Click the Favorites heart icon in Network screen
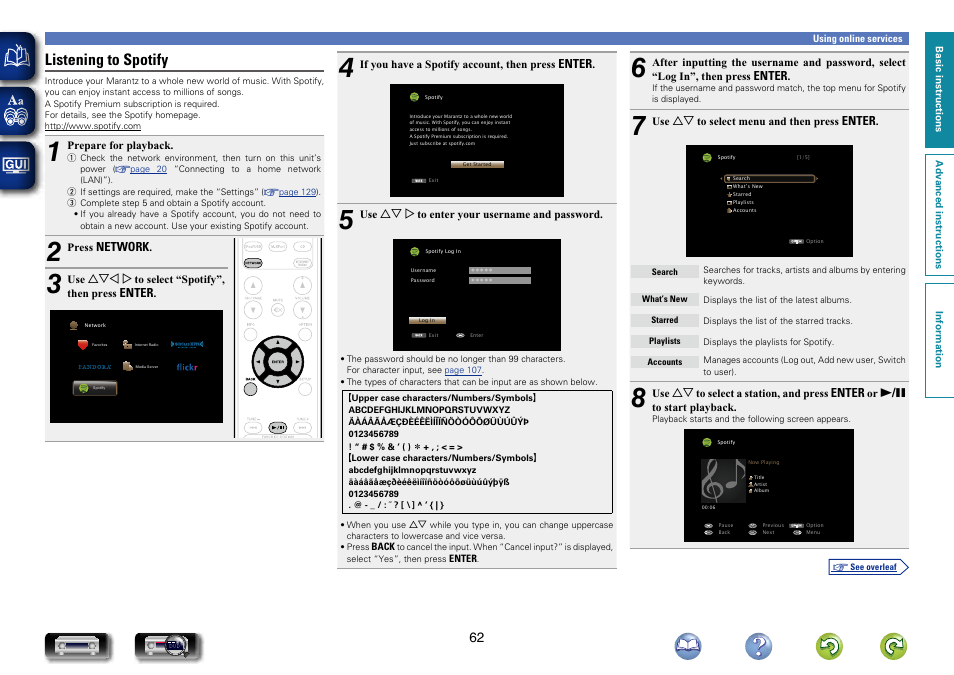 83,344
